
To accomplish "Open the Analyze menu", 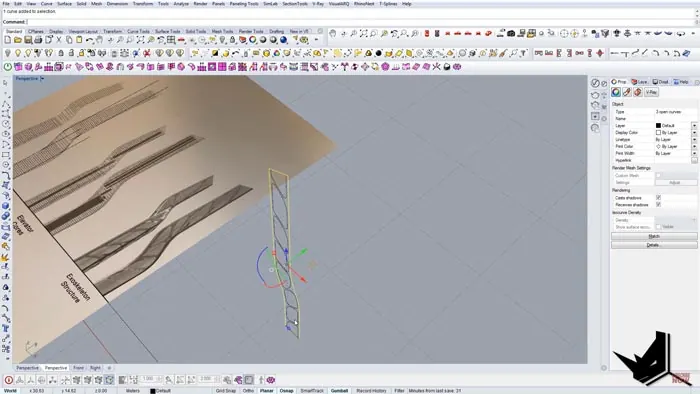I will 181,4.
